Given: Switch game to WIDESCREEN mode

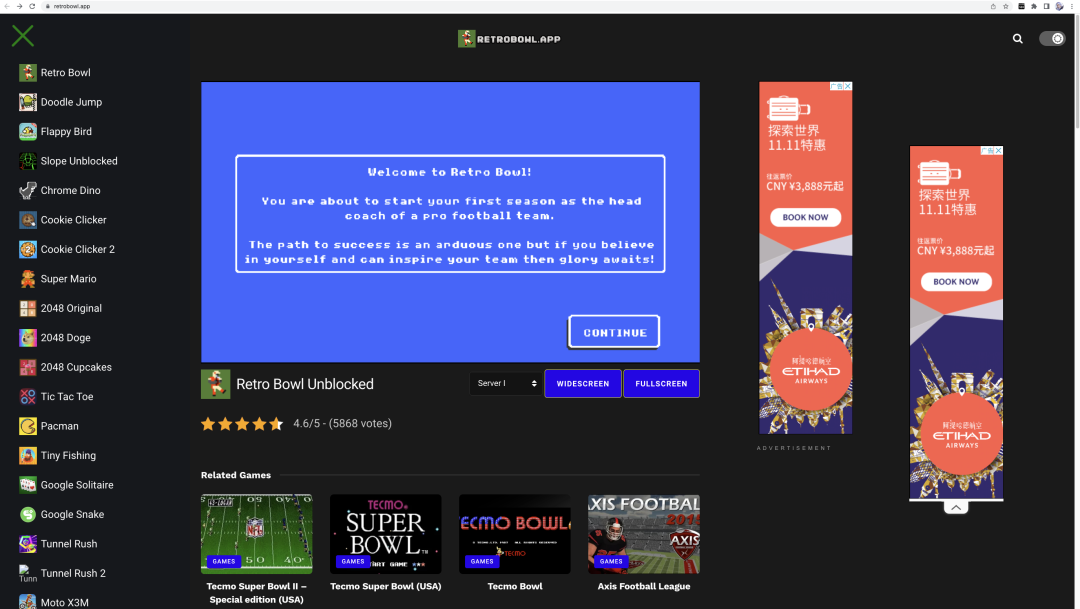Looking at the screenshot, I should point(583,384).
